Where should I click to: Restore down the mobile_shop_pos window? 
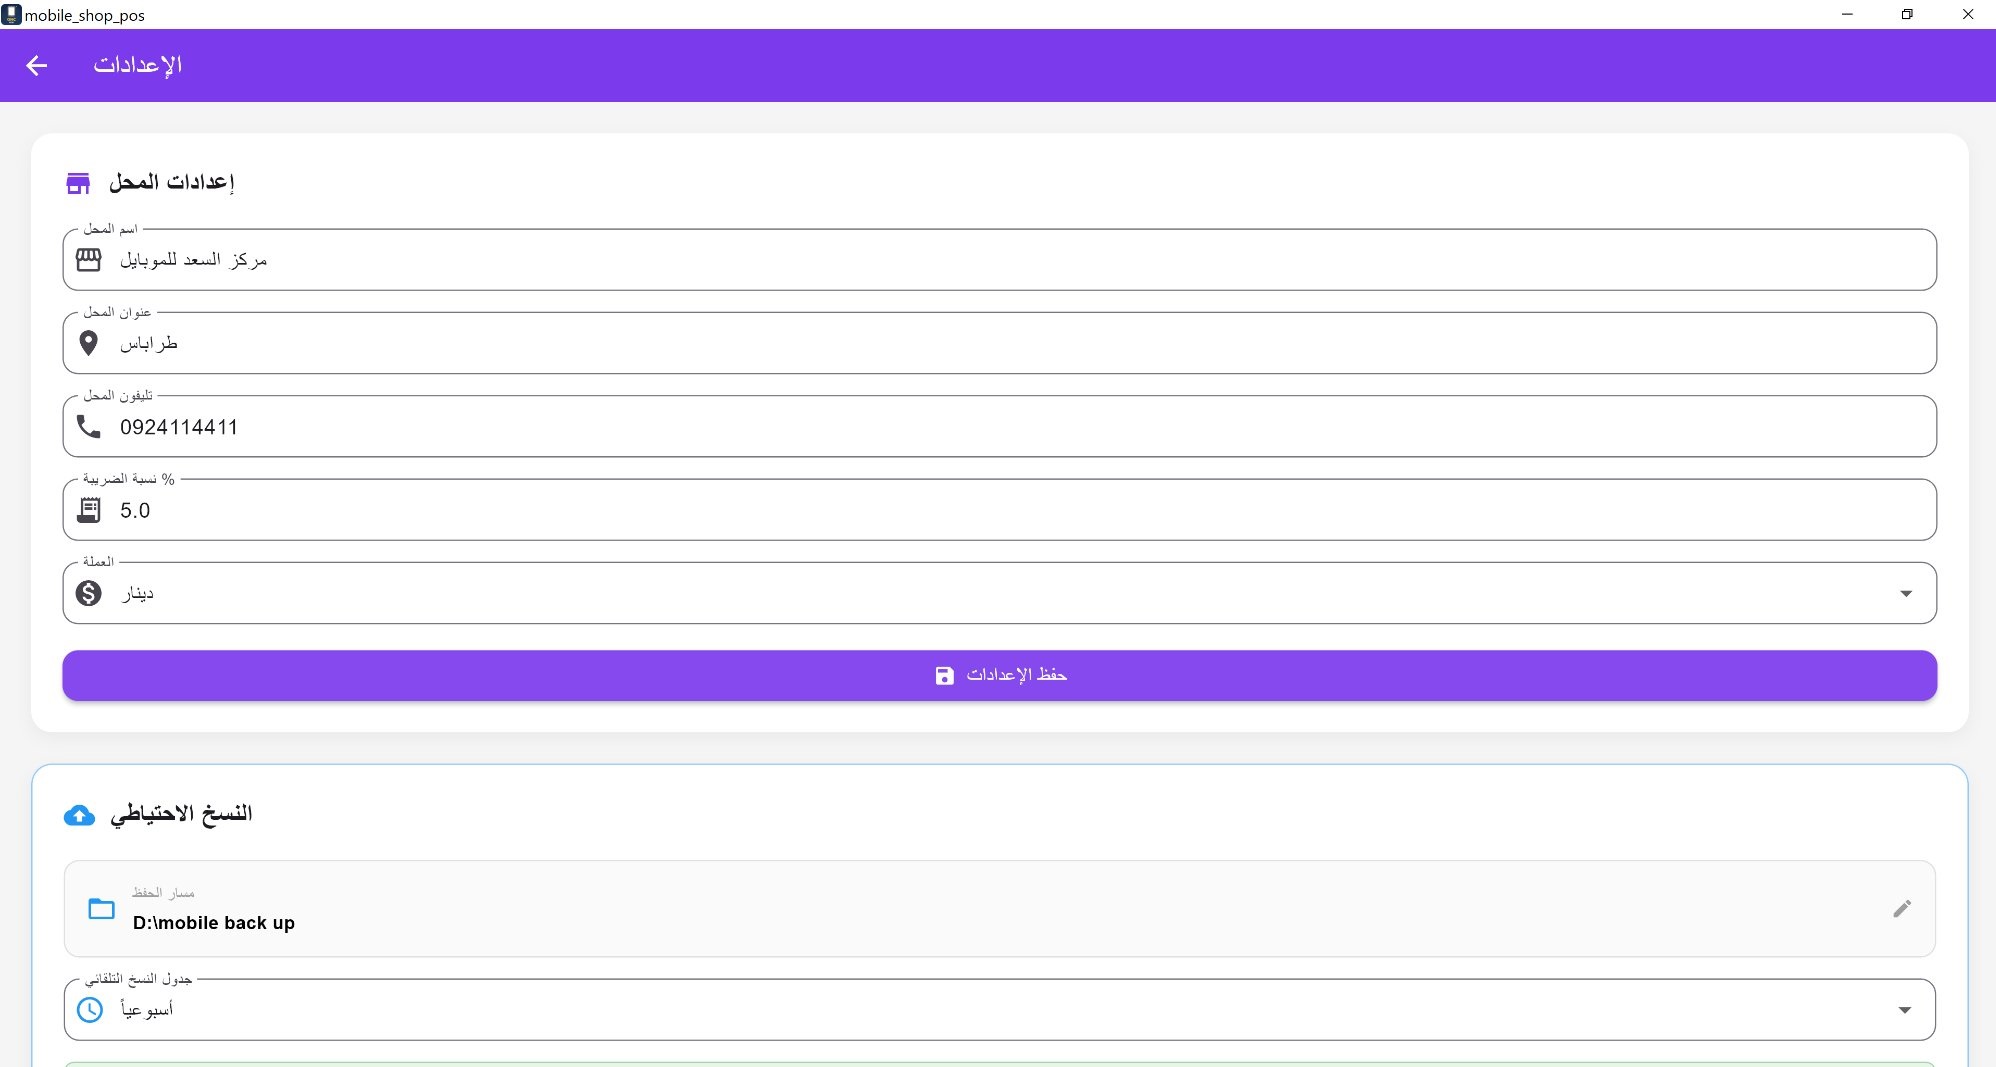(x=1907, y=14)
